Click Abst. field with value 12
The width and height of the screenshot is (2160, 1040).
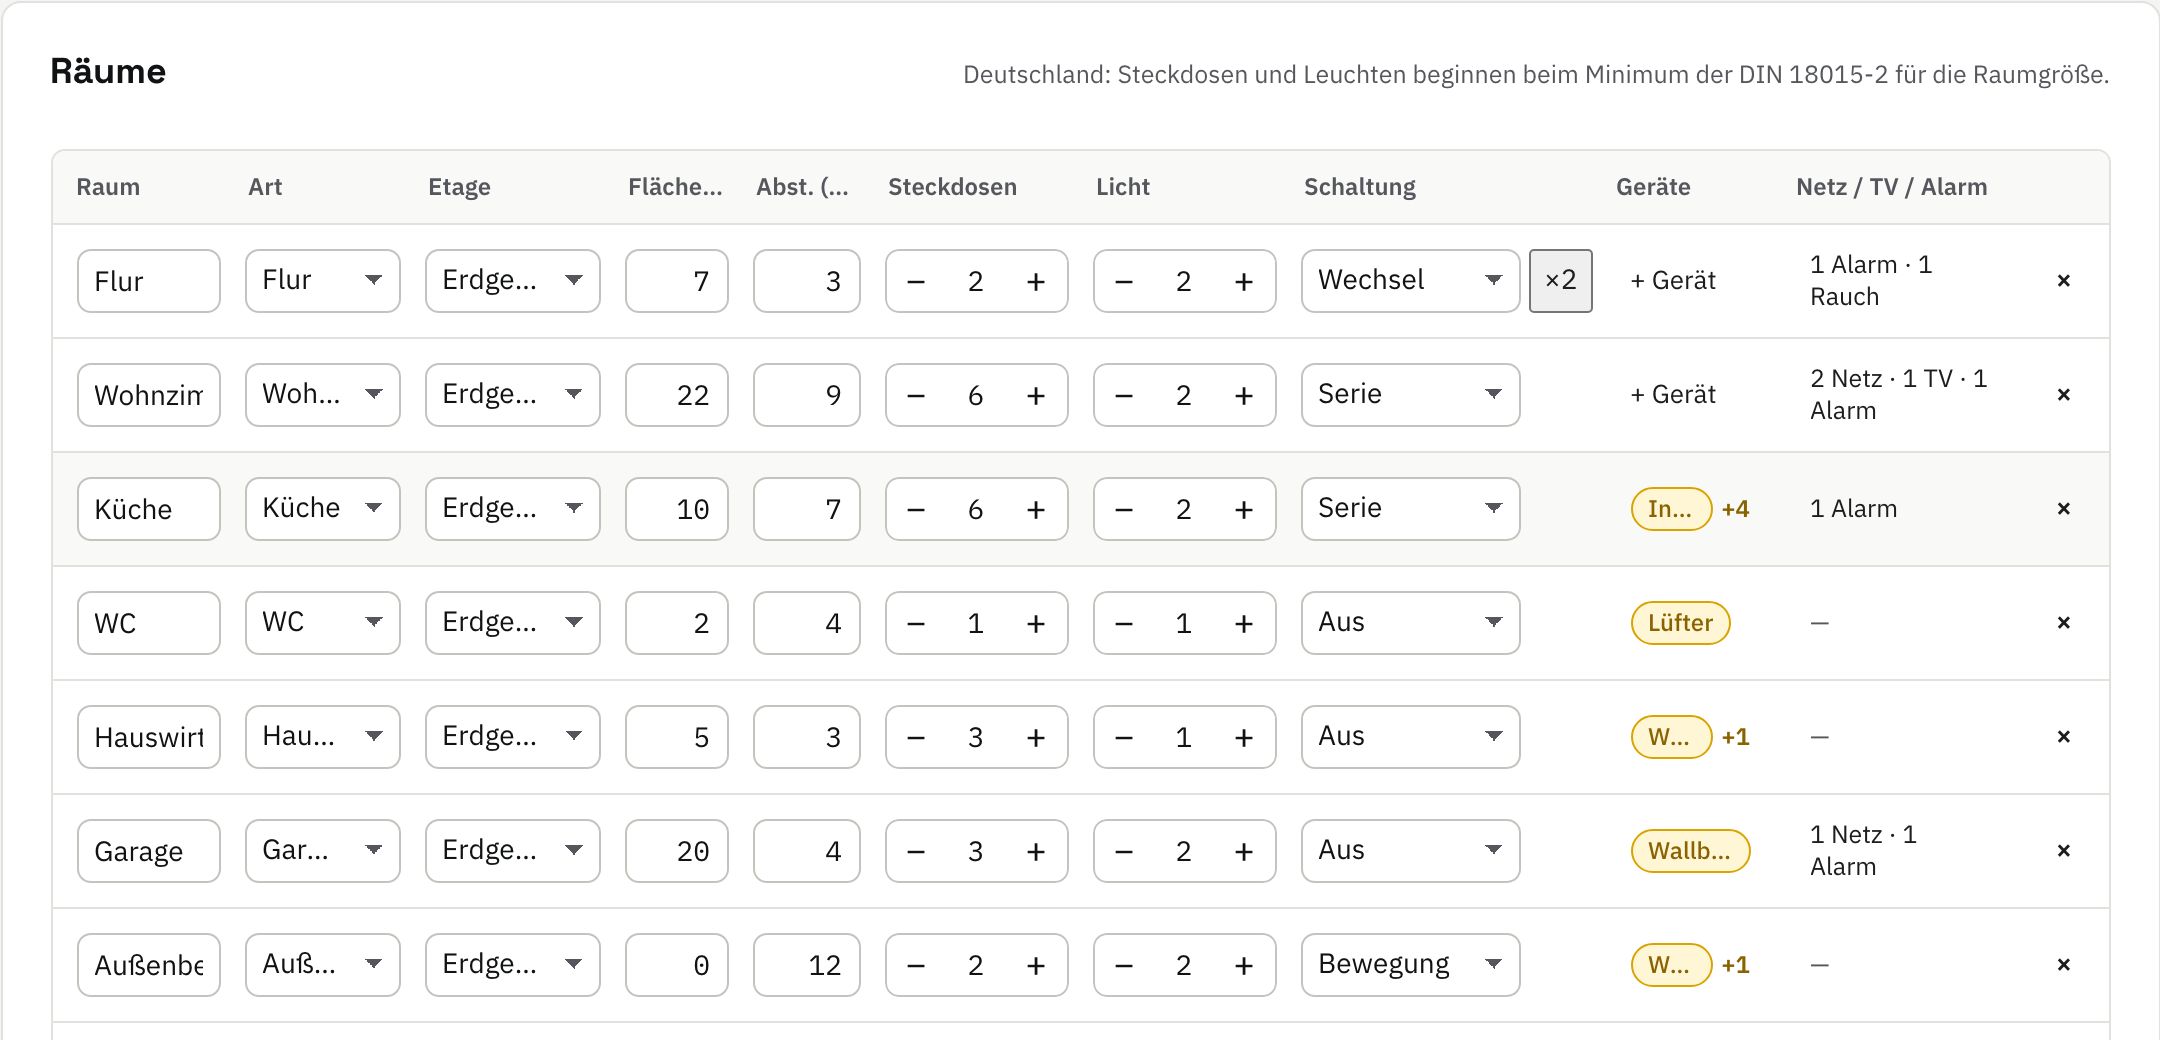coord(807,965)
